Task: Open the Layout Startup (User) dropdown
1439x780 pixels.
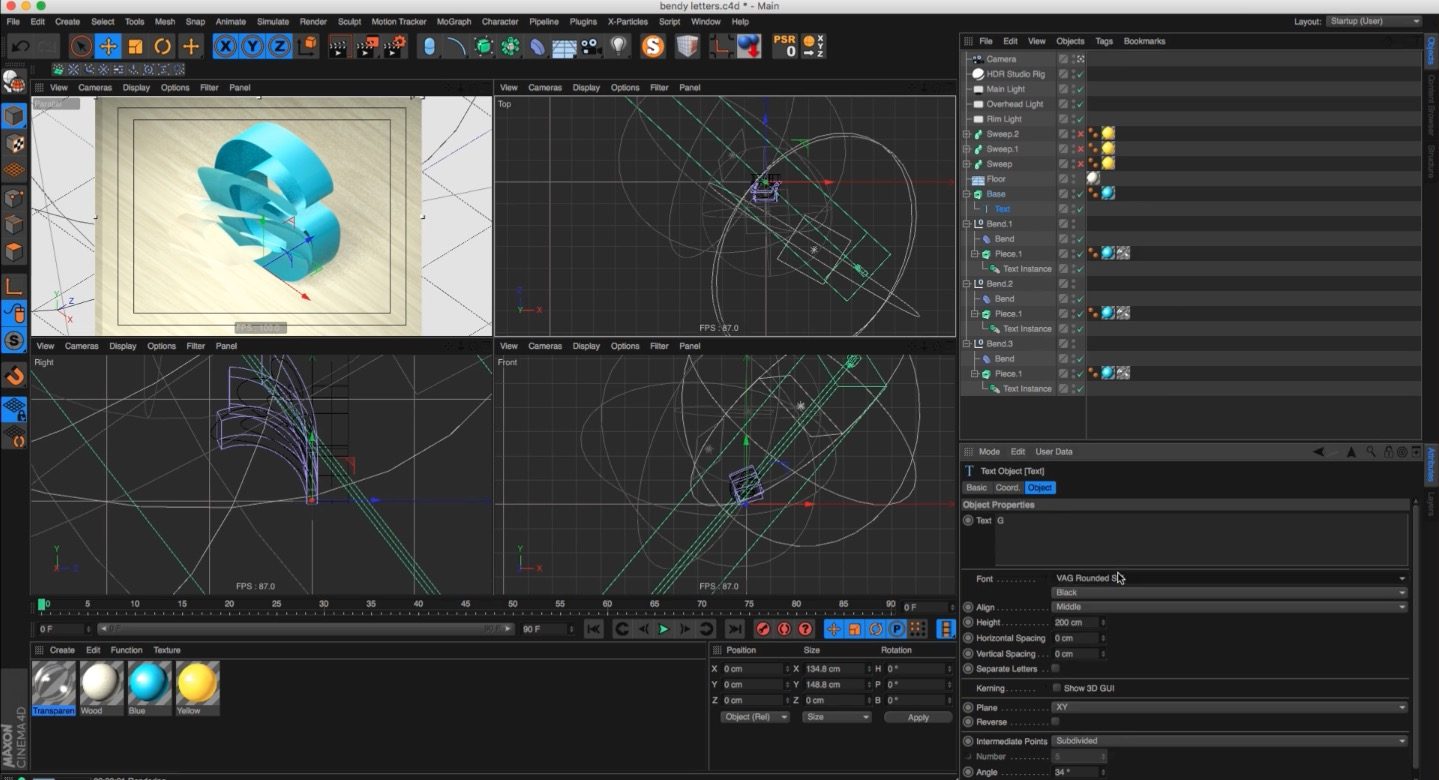Action: click(x=1375, y=21)
